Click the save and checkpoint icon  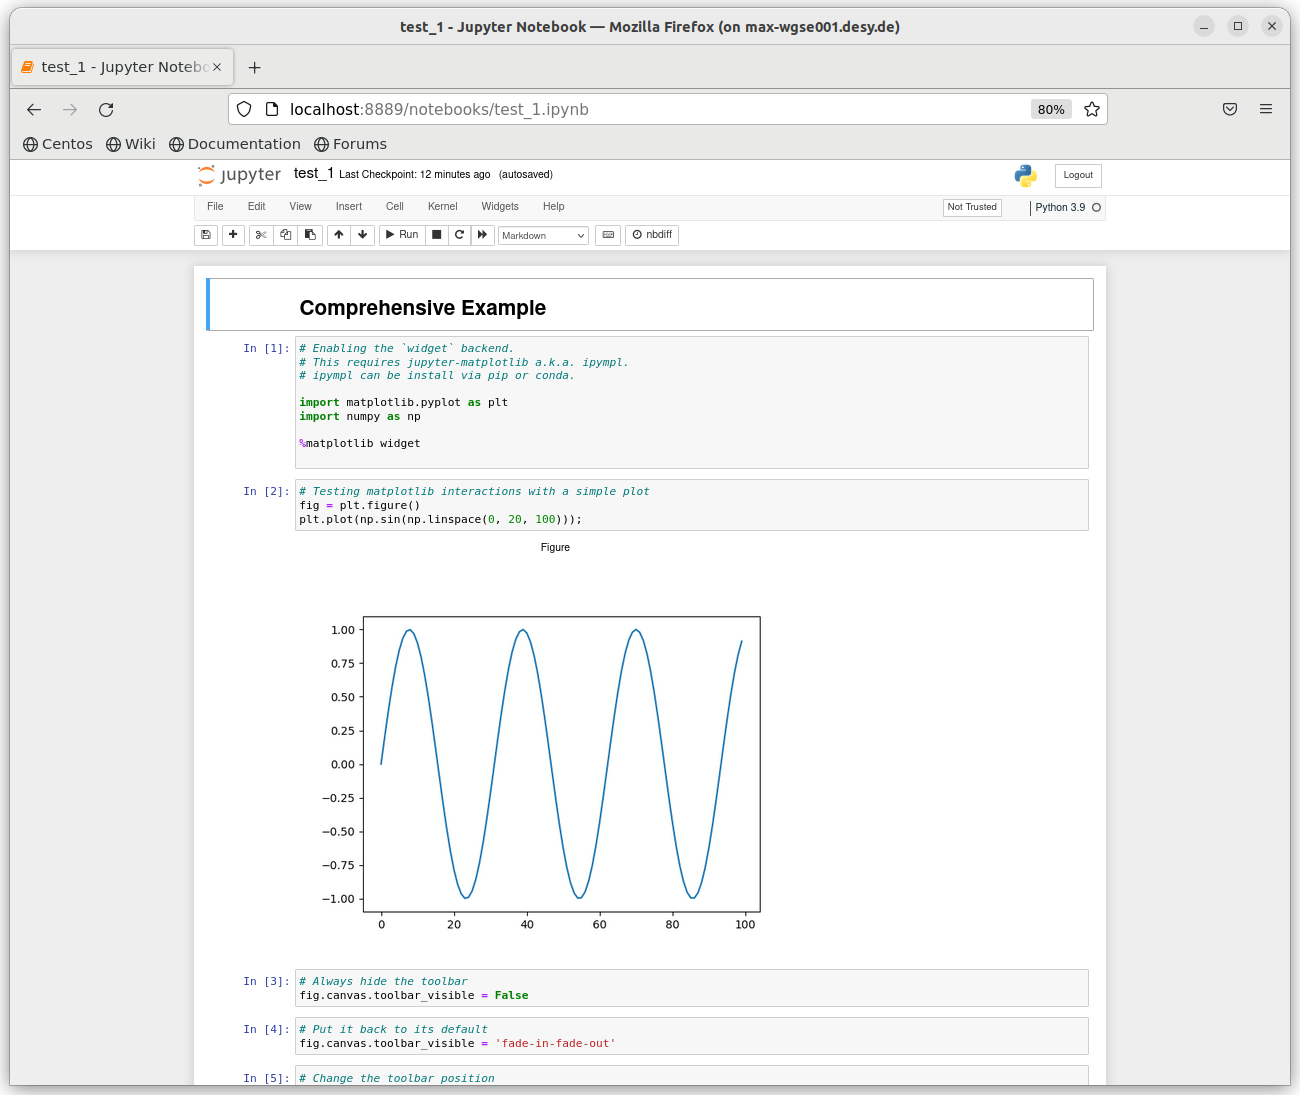tap(206, 235)
